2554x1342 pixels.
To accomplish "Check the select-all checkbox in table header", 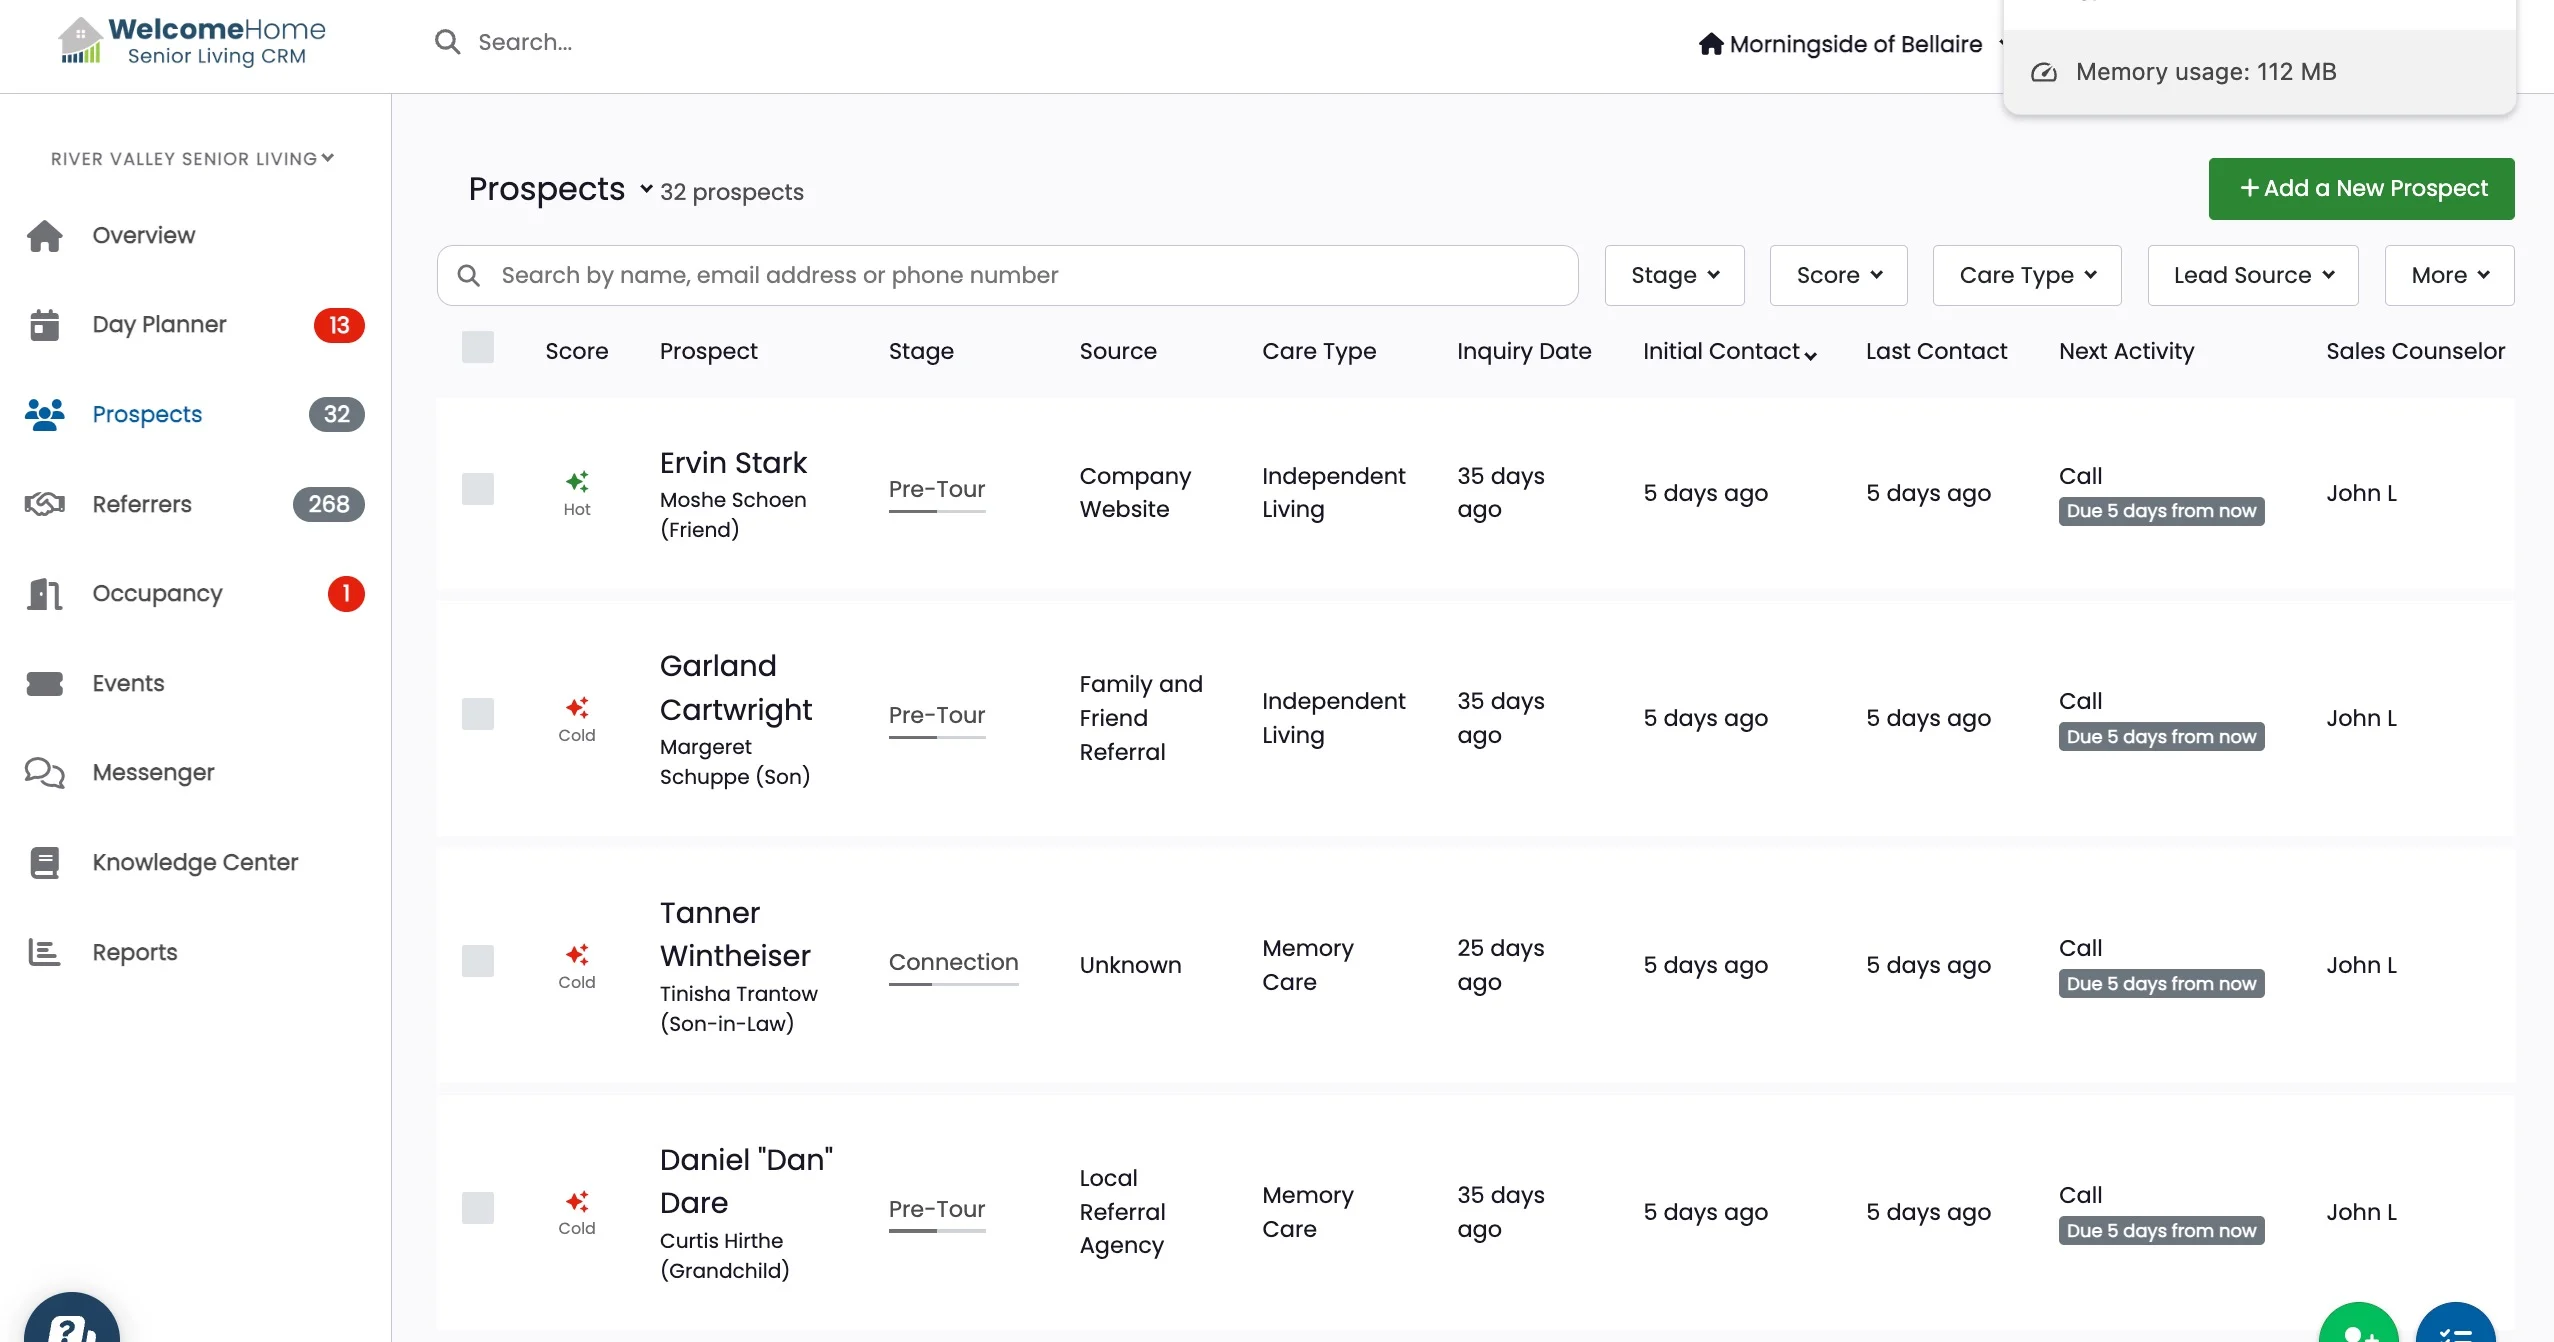I will coord(478,347).
